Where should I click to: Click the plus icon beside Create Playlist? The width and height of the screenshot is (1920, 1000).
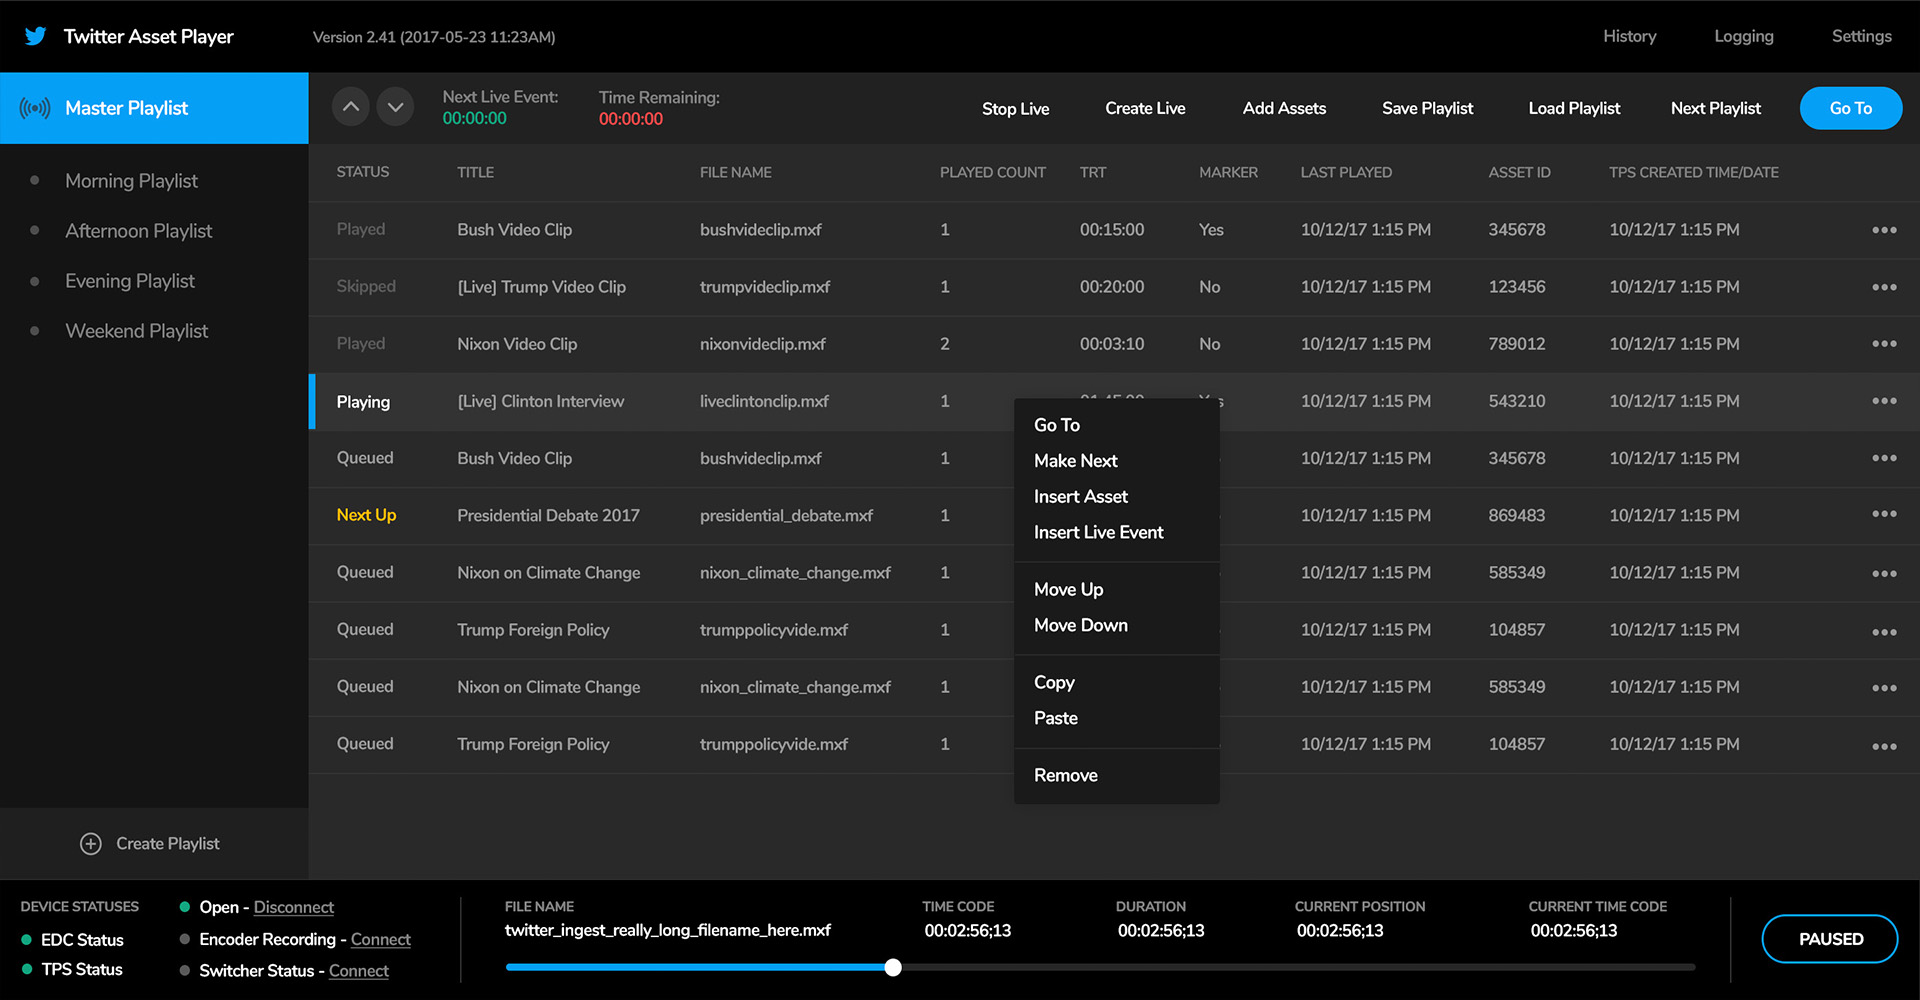[x=91, y=844]
